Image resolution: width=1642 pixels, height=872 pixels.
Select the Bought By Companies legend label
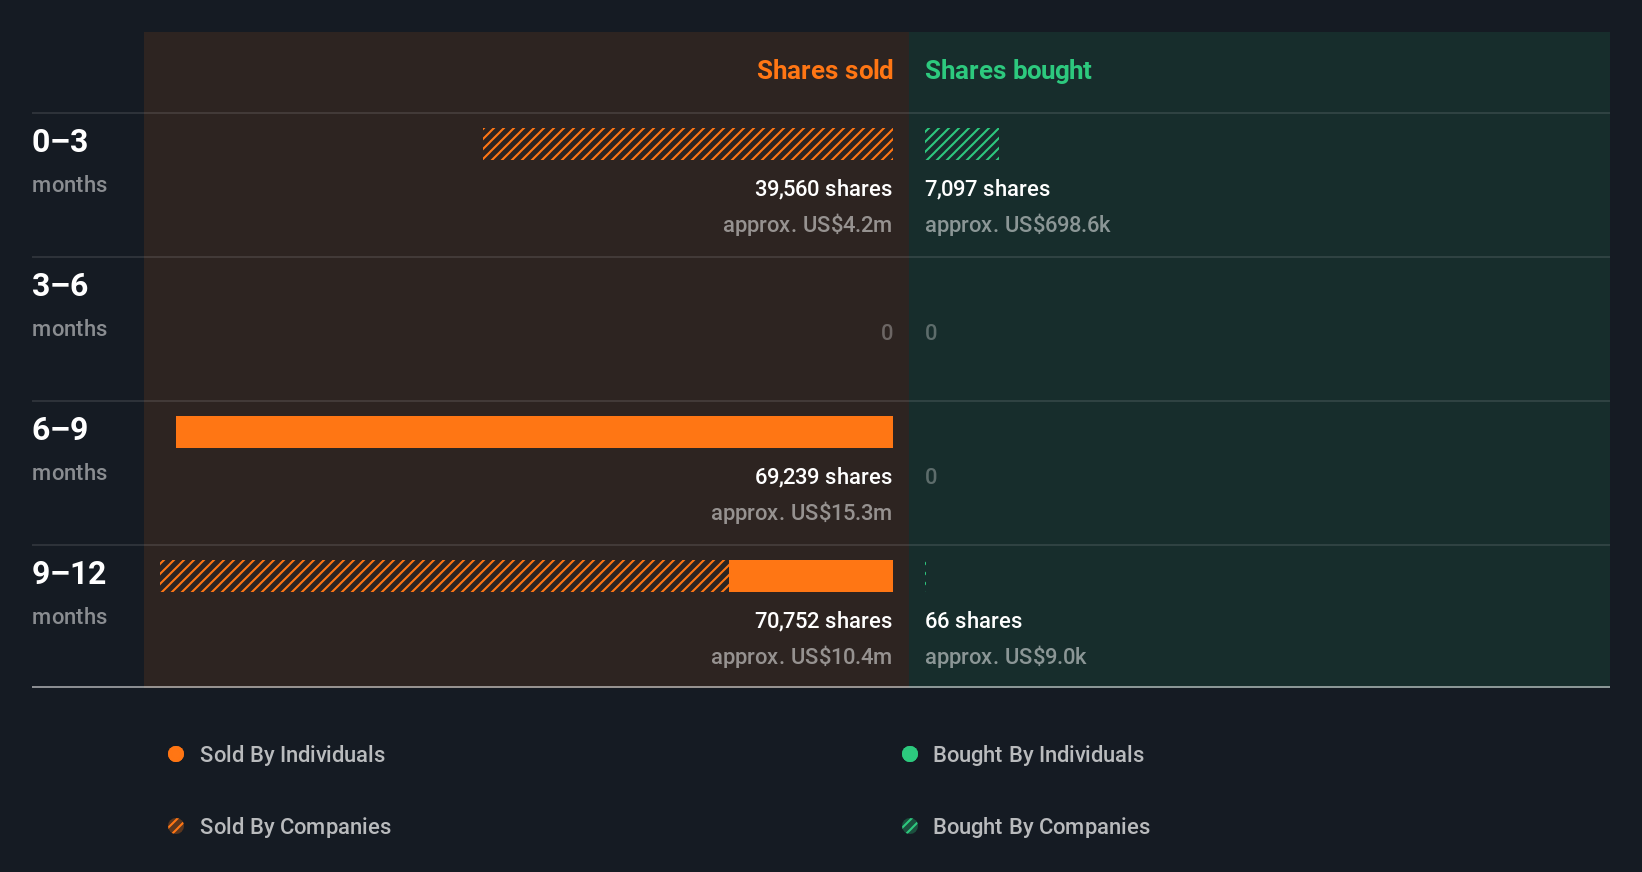[1041, 826]
